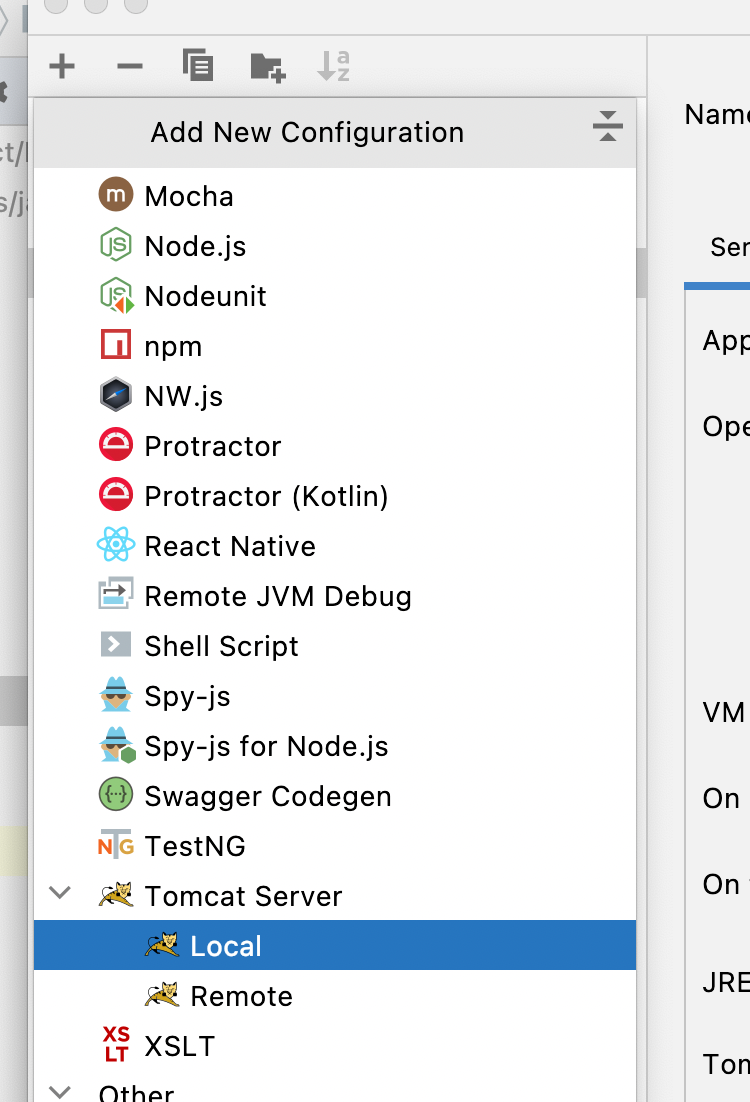Choose NW.js configuration type
The width and height of the screenshot is (750, 1102).
(x=183, y=396)
